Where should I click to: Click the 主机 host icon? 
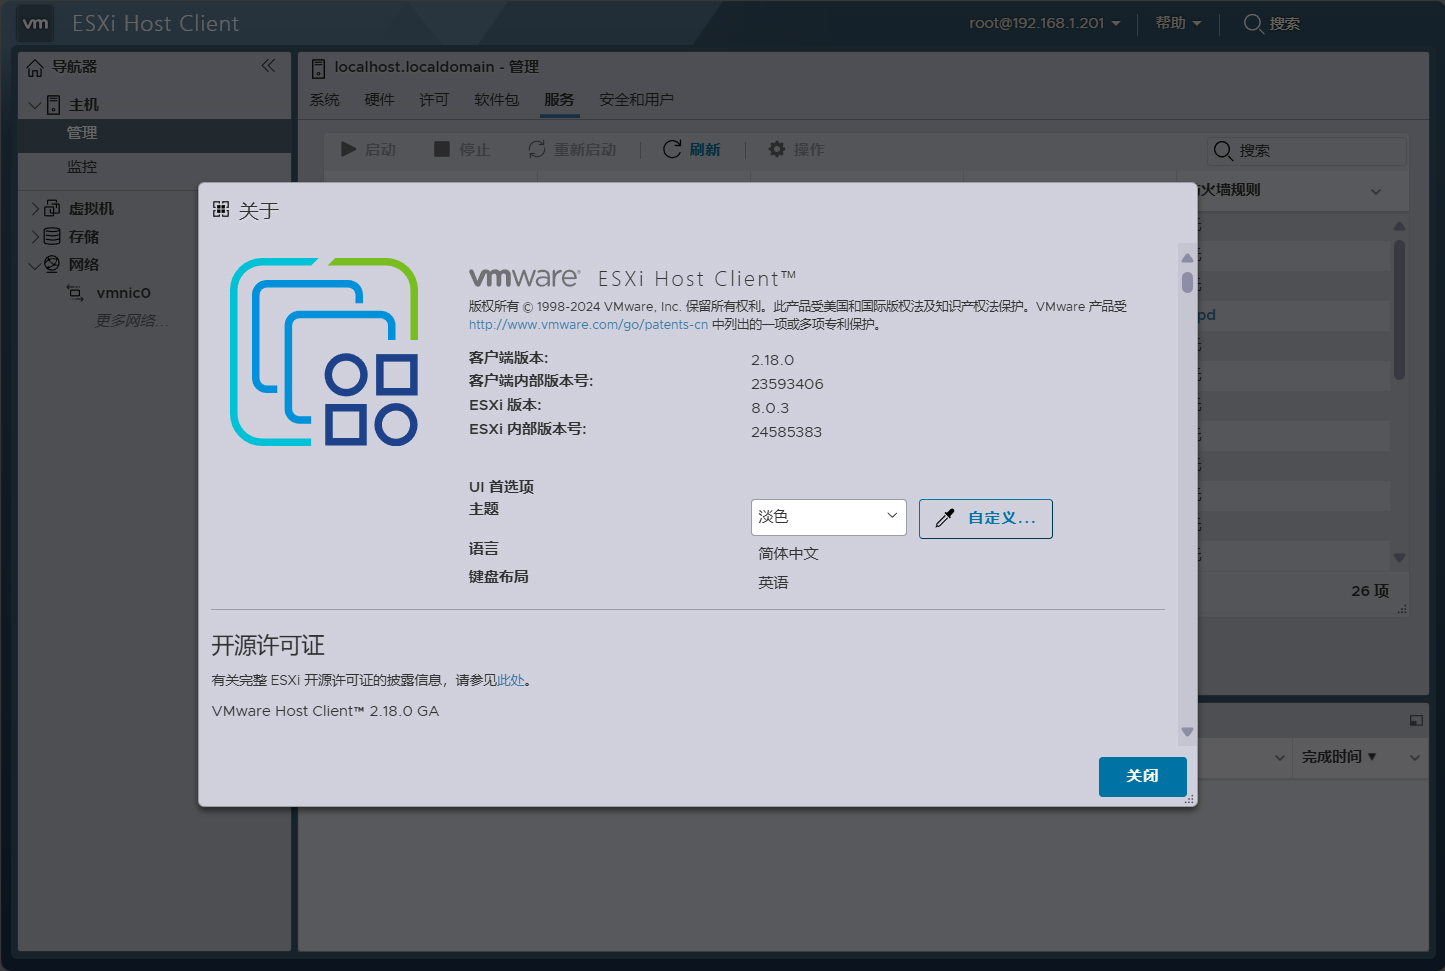pyautogui.click(x=54, y=105)
